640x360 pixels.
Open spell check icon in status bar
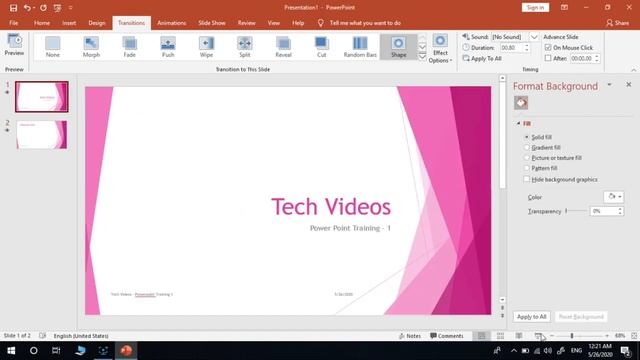[x=42, y=336]
